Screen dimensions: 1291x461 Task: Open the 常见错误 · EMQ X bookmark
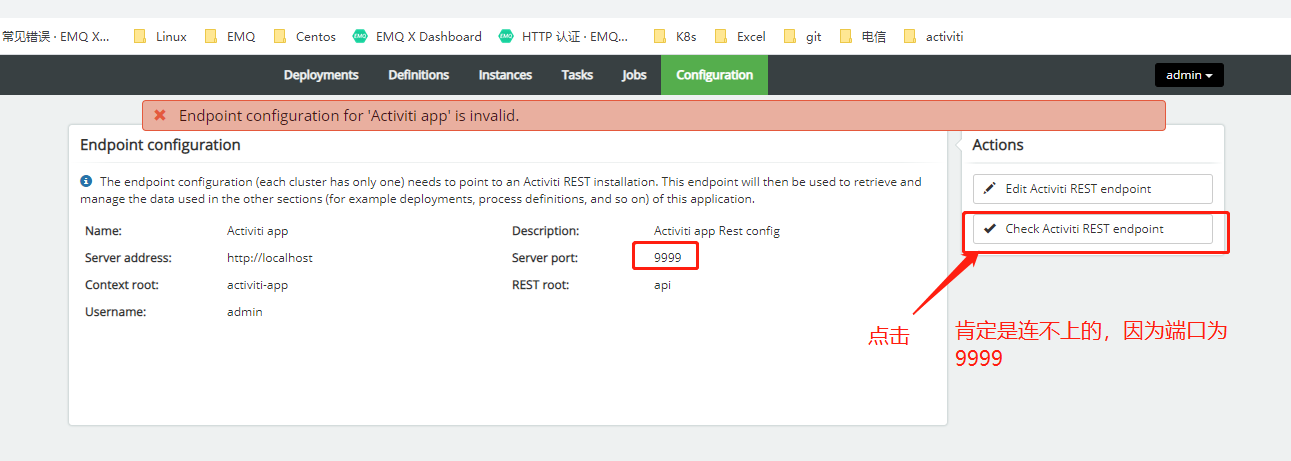click(x=56, y=36)
